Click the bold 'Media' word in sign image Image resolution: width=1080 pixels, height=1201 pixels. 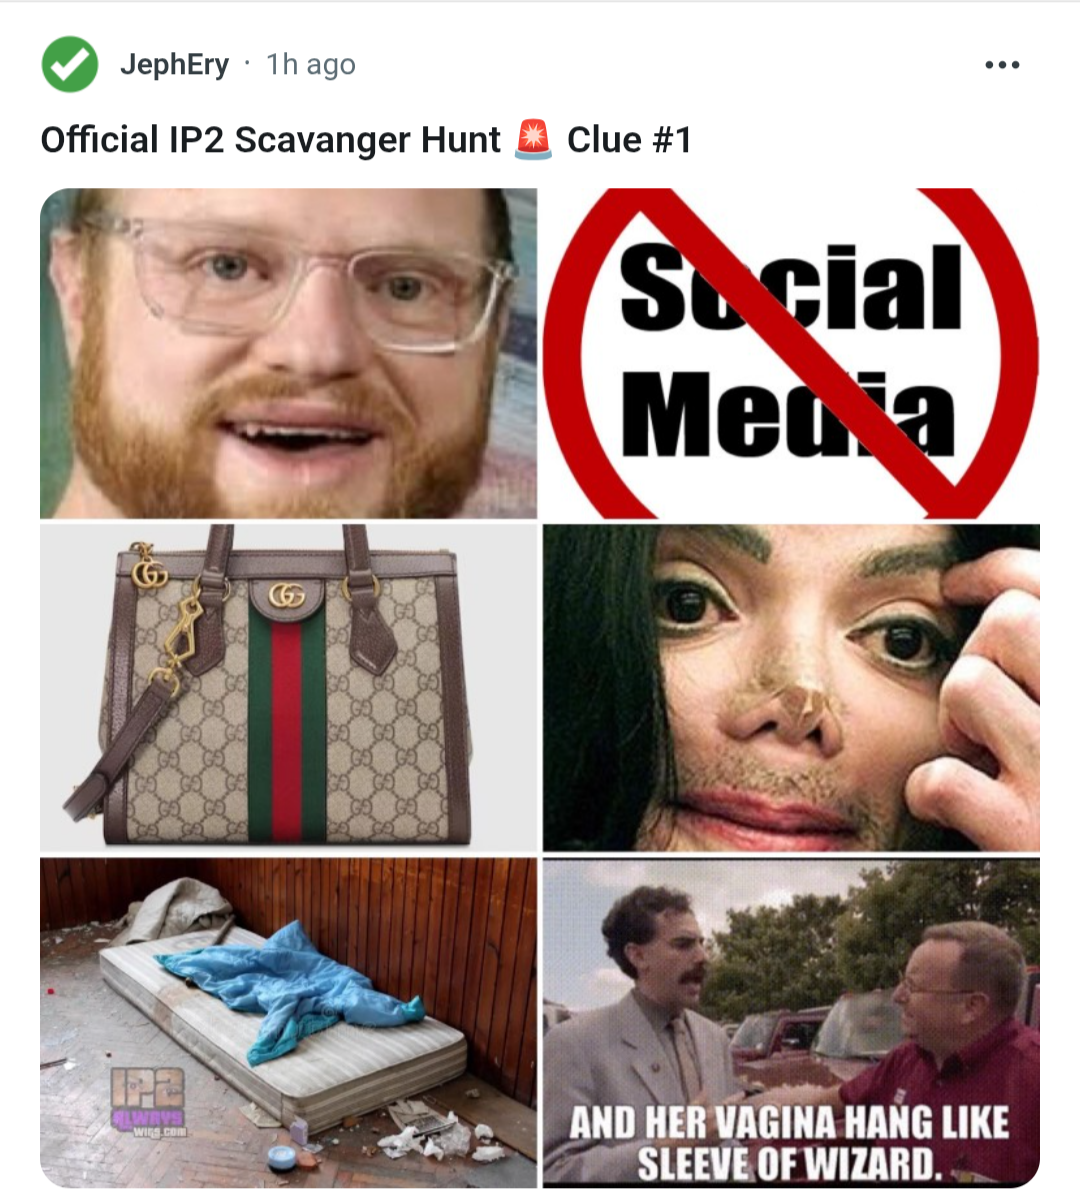pos(789,412)
